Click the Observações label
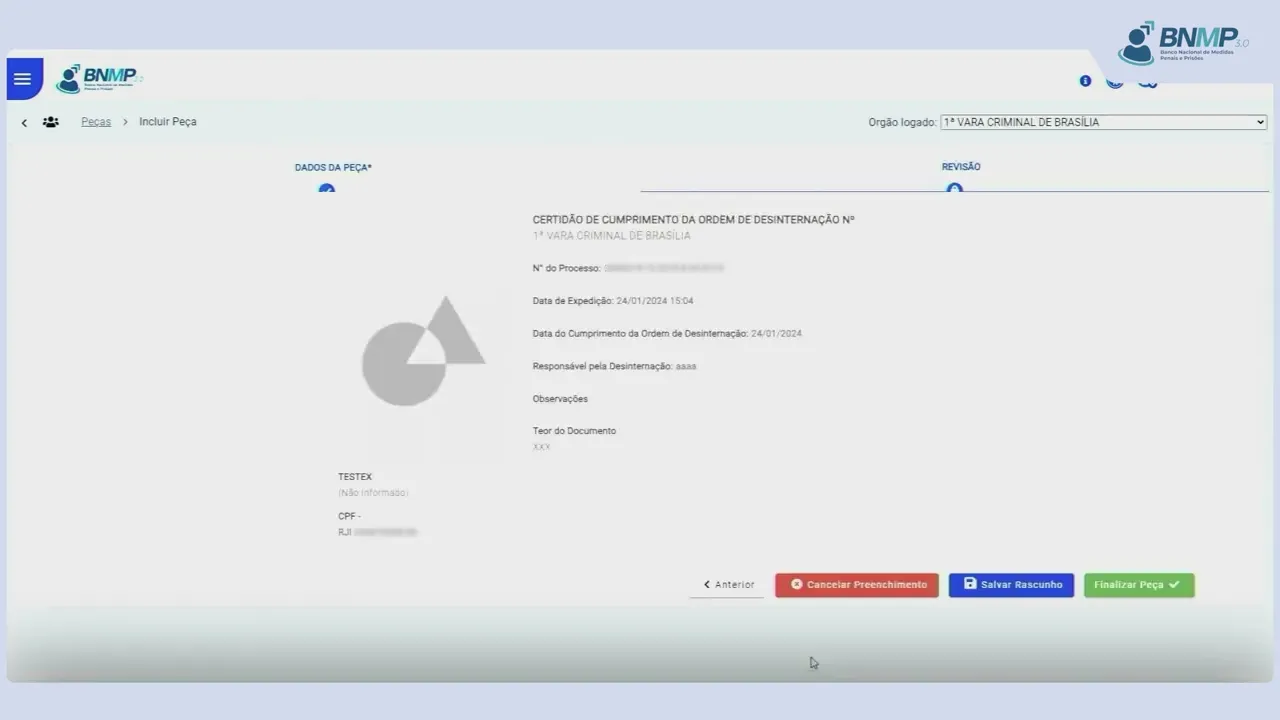 point(560,399)
